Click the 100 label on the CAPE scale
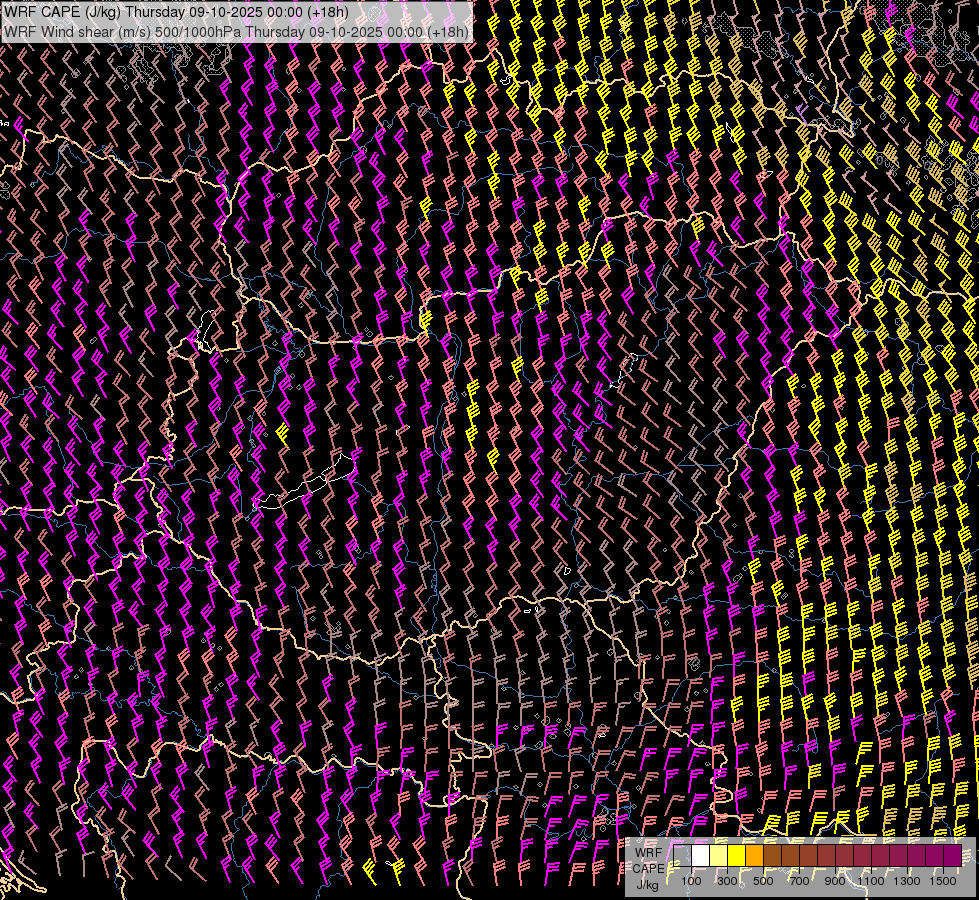Viewport: 979px width, 900px height. (691, 881)
